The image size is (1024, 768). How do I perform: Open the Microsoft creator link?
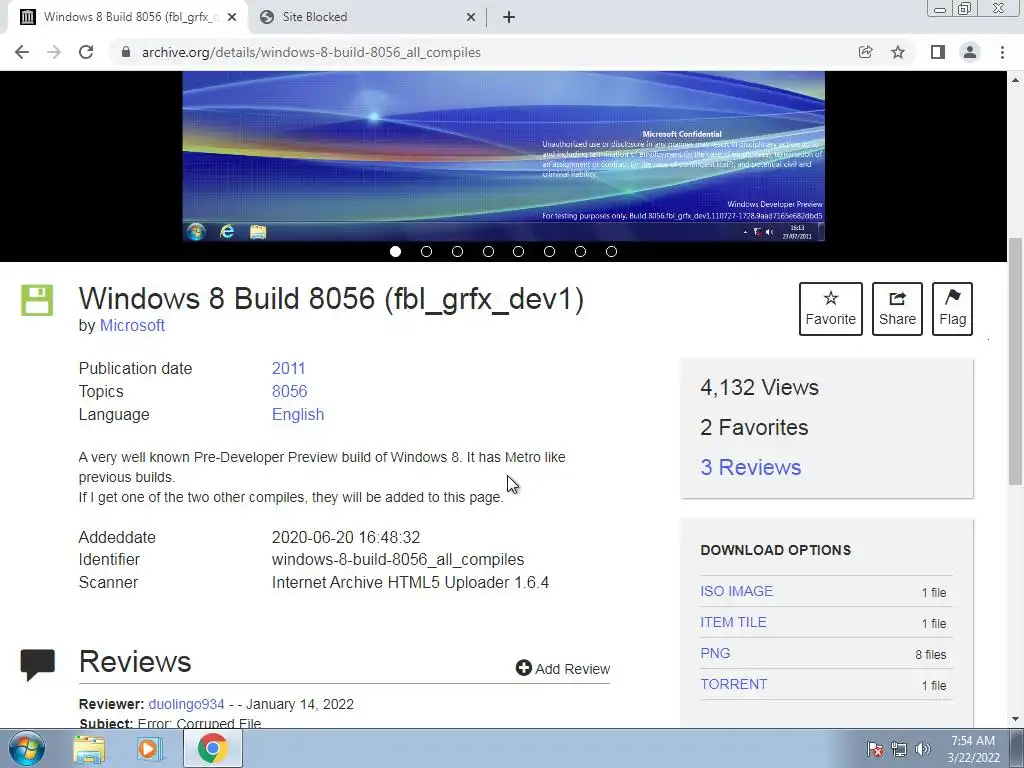[x=132, y=325]
